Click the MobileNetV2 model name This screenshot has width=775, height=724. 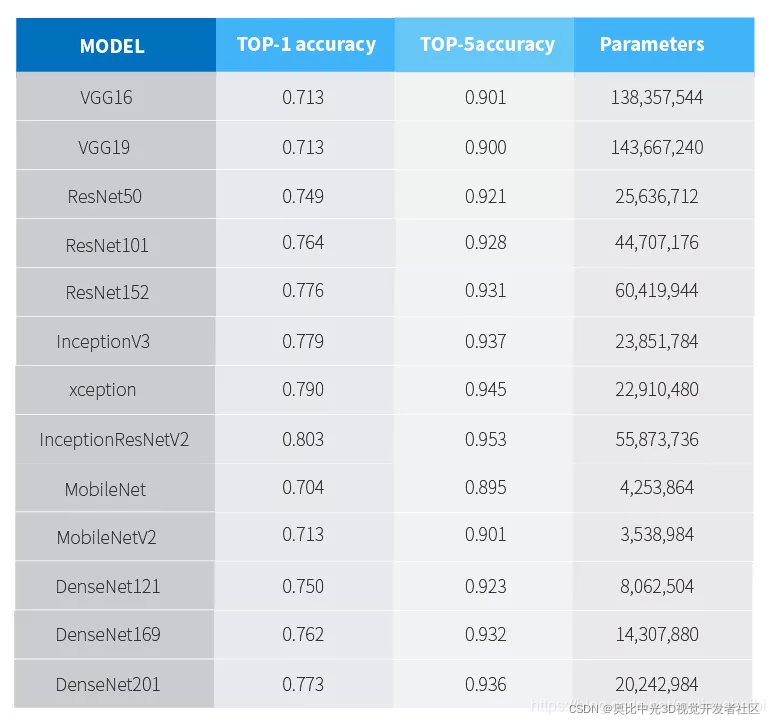pyautogui.click(x=107, y=537)
